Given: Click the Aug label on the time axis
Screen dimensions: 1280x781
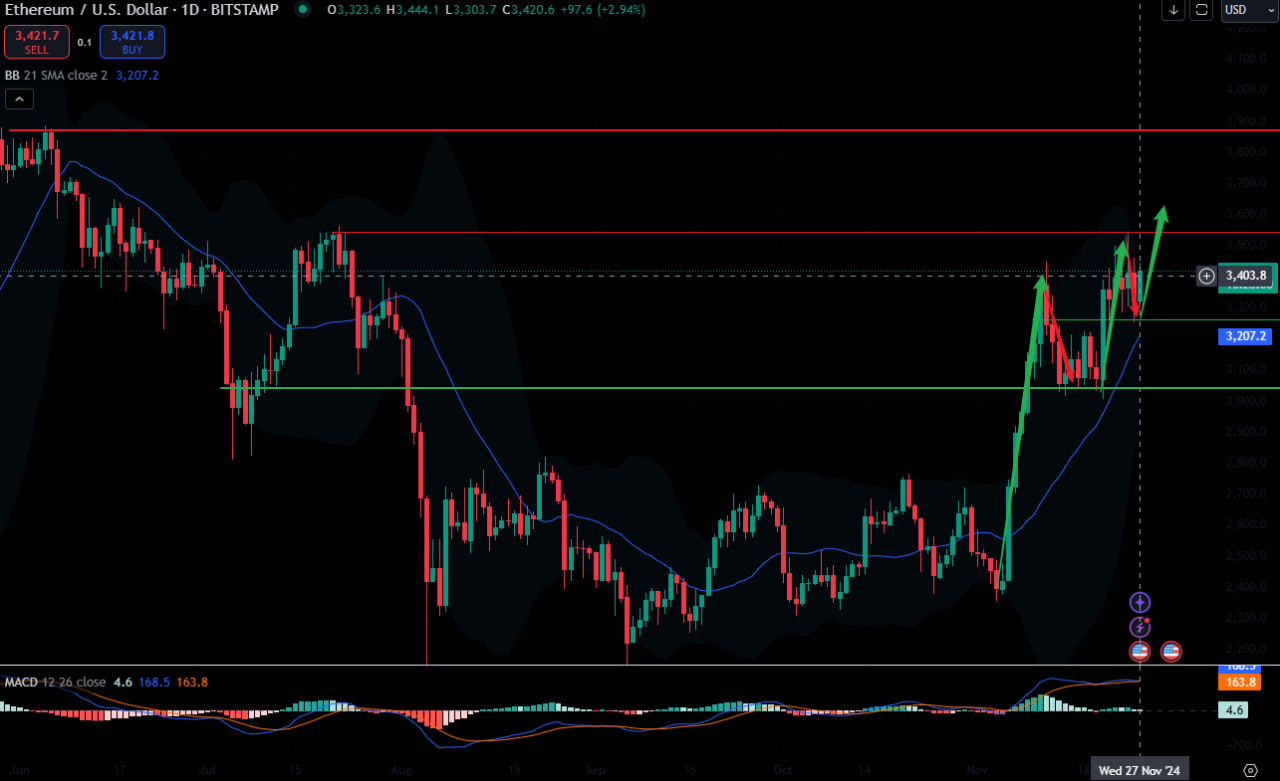Looking at the screenshot, I should (x=401, y=771).
